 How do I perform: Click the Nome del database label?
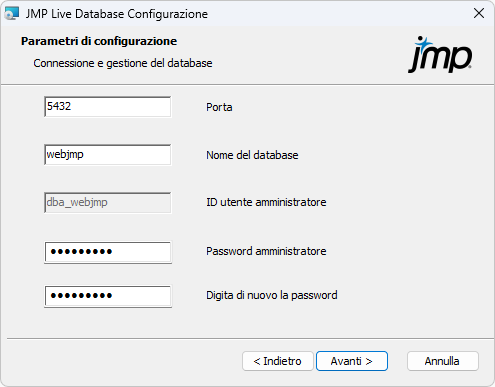(252, 155)
